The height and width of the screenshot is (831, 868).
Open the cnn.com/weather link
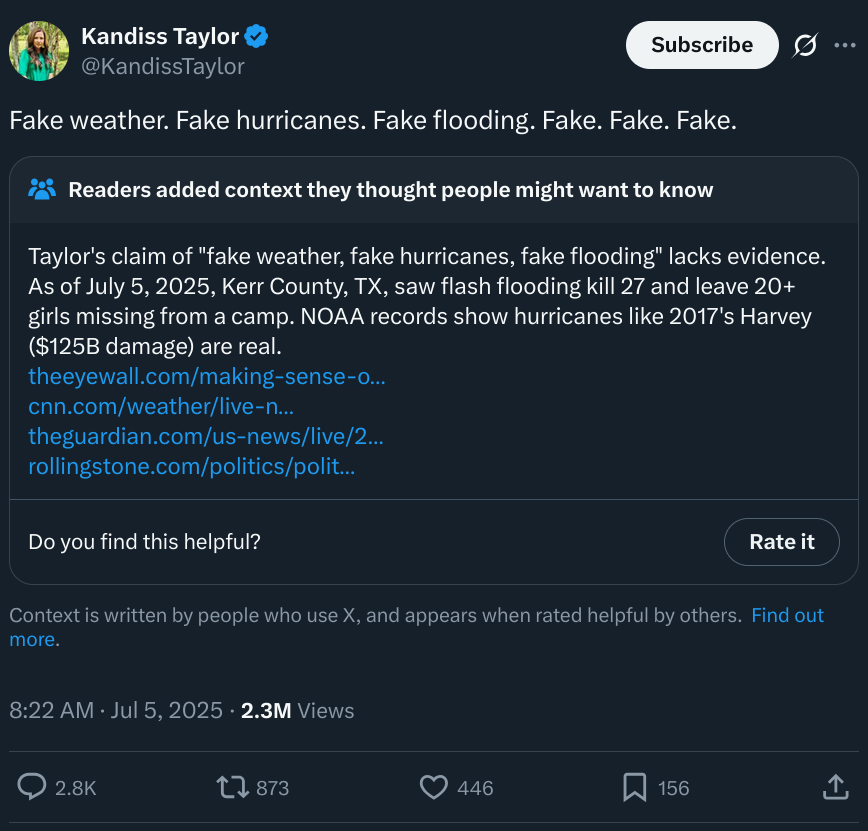pyautogui.click(x=161, y=406)
